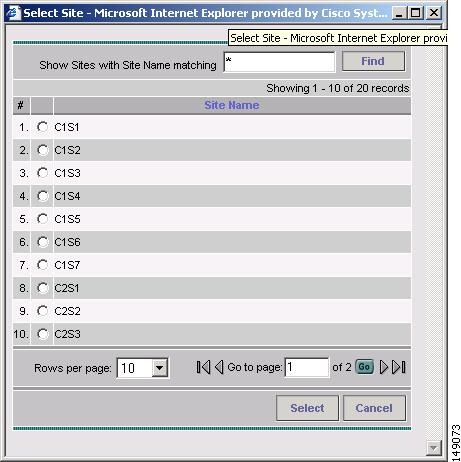Click the Go to page number field
The image size is (461, 462).
tap(307, 367)
